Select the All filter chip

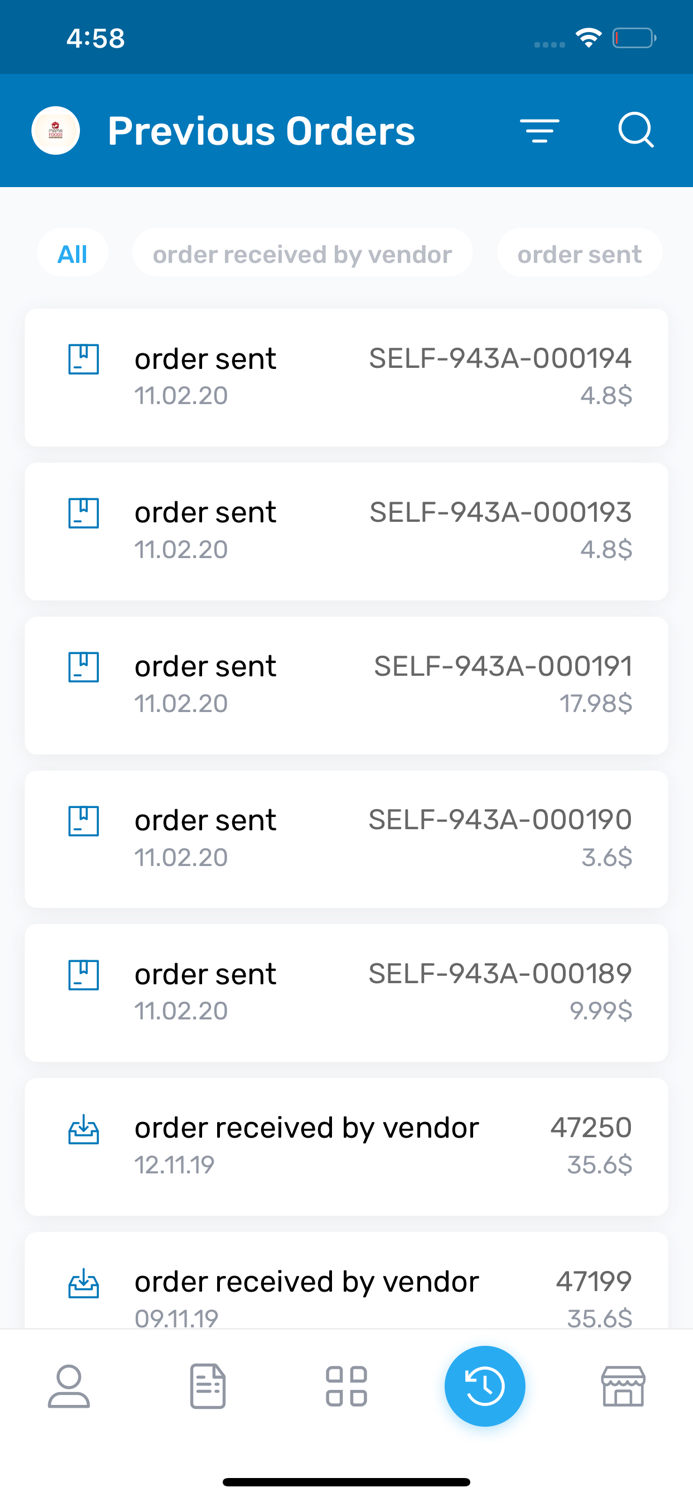72,253
